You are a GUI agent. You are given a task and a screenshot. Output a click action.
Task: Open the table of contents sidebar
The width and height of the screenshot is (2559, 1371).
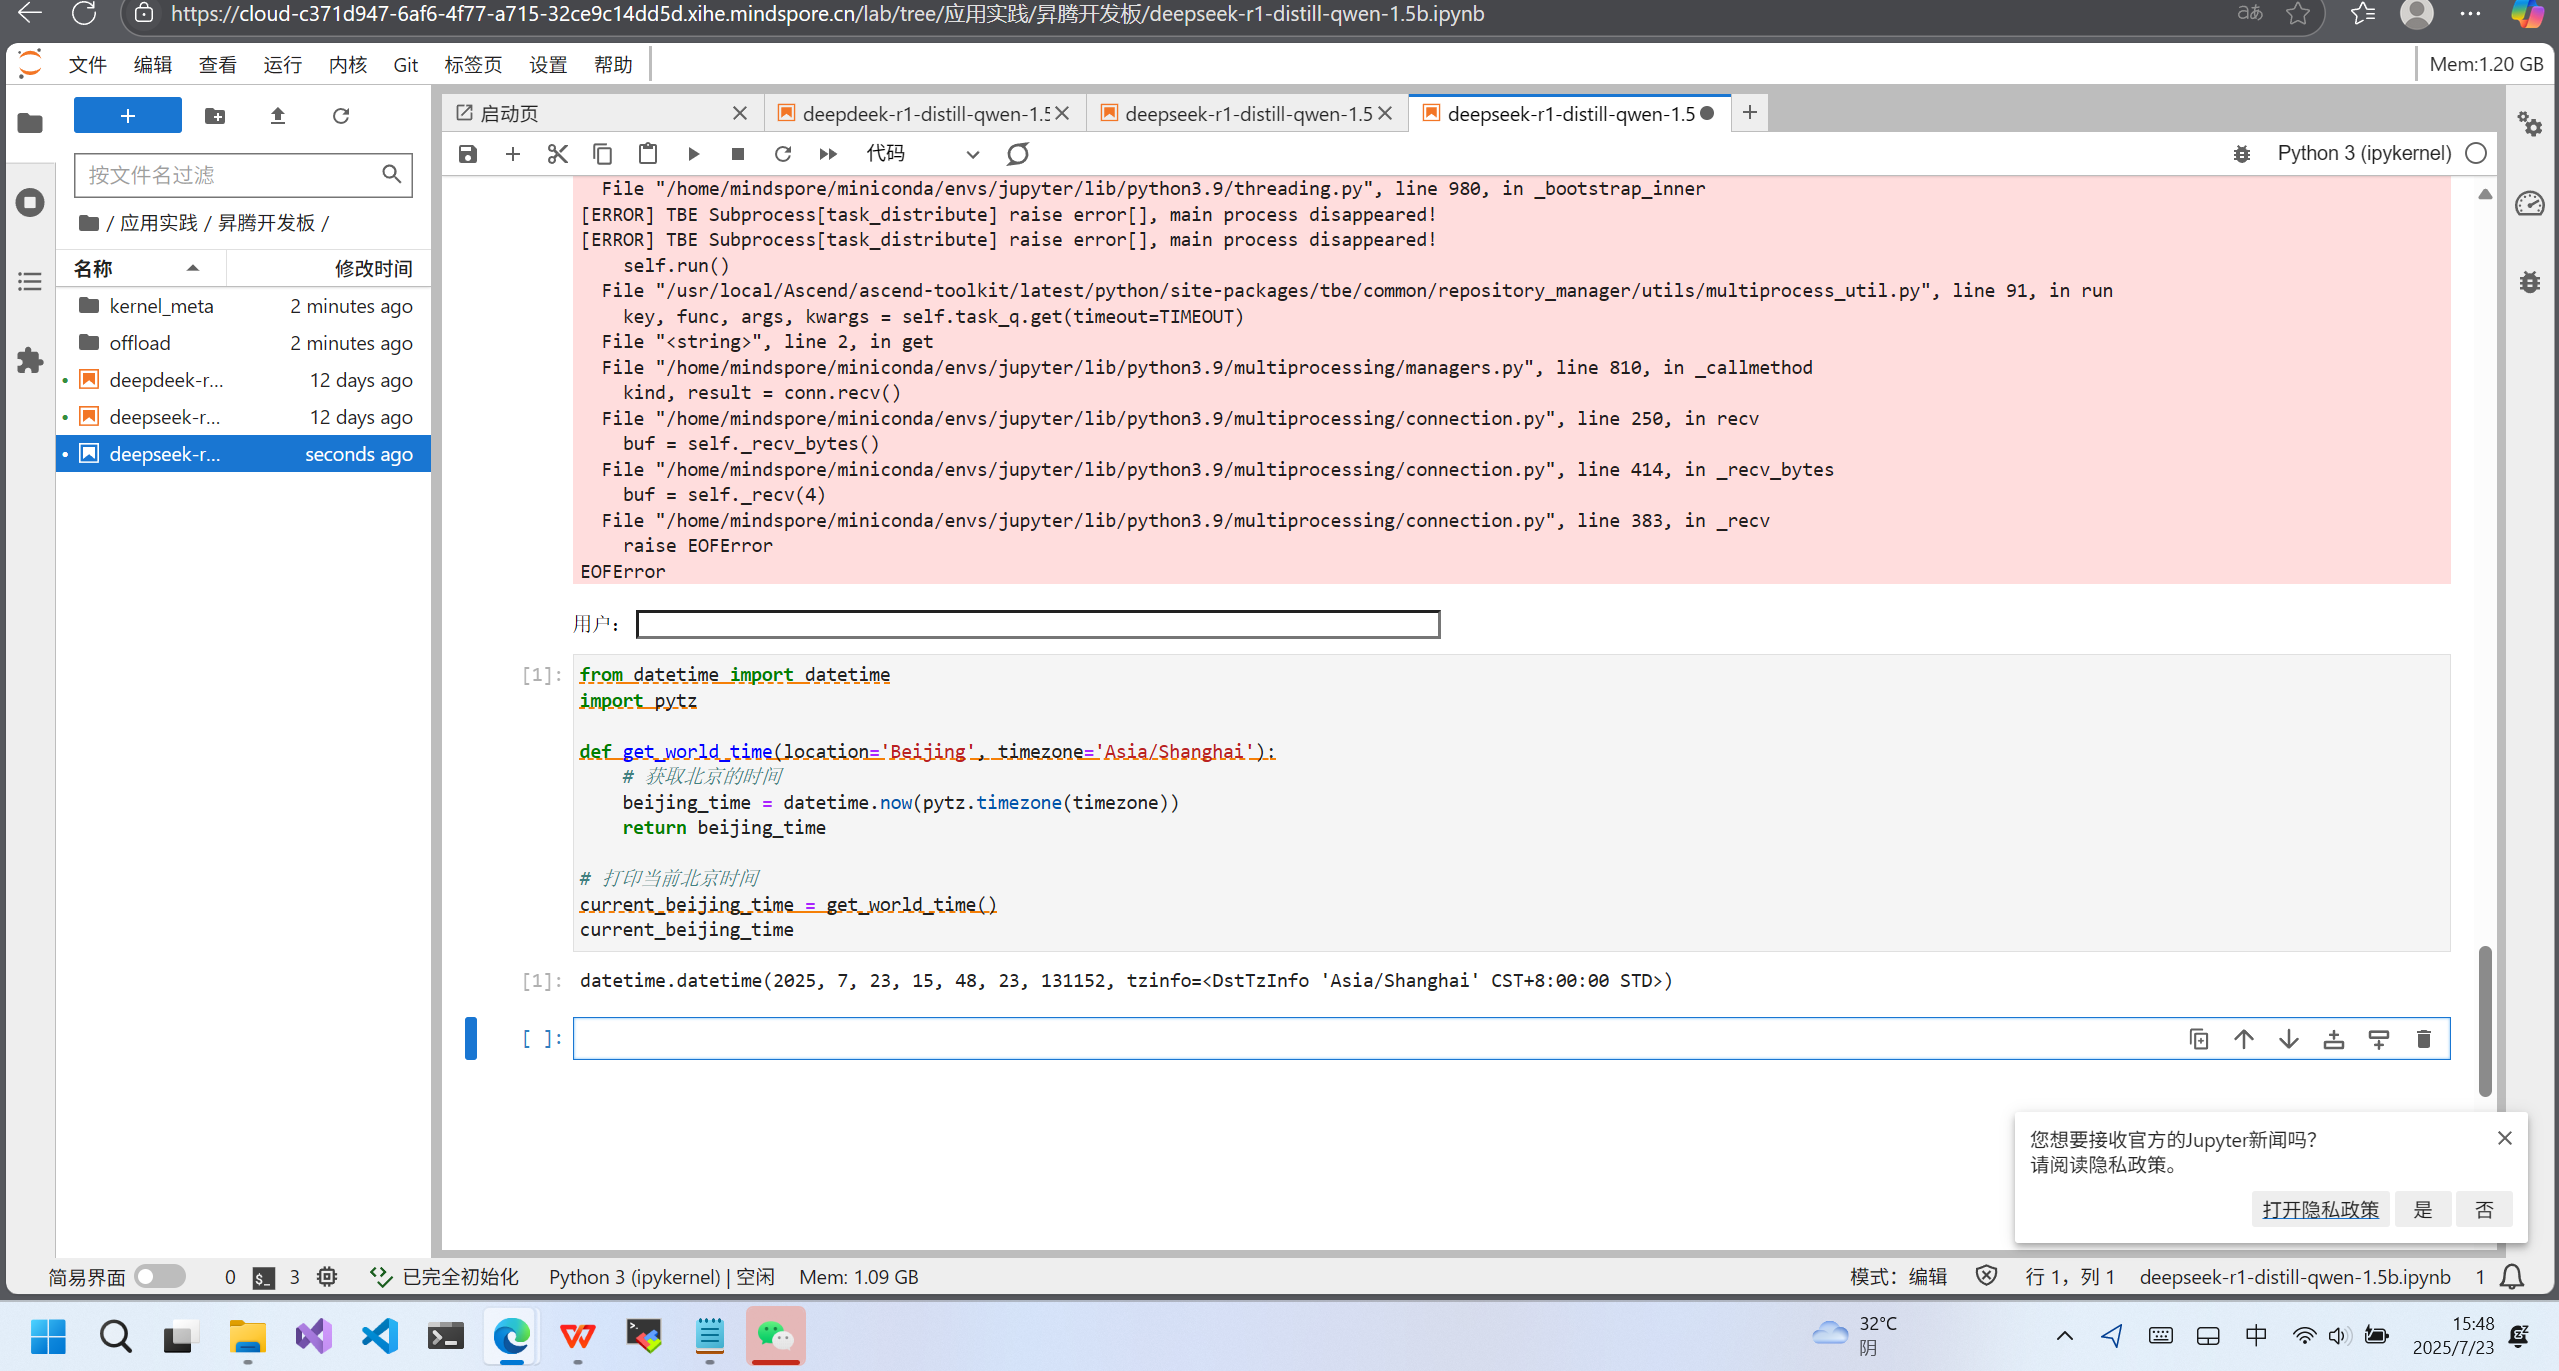pos(30,281)
